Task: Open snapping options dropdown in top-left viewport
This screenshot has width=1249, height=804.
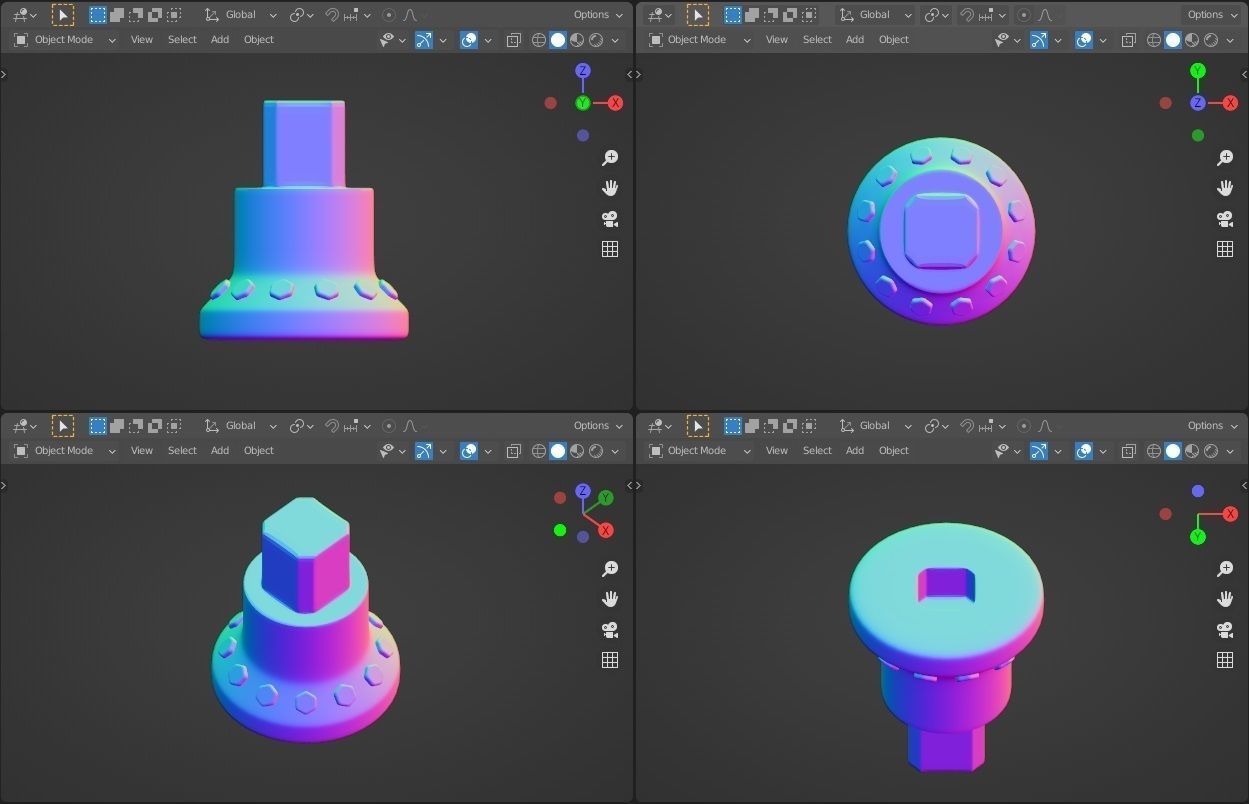Action: coord(358,15)
